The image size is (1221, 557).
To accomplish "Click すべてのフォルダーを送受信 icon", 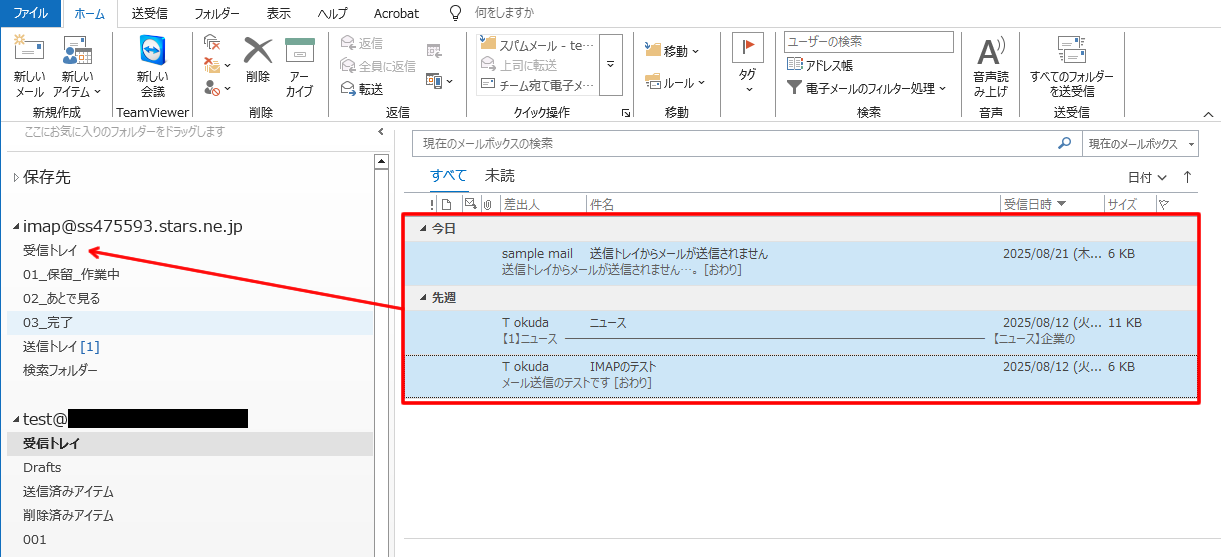I will click(1071, 52).
